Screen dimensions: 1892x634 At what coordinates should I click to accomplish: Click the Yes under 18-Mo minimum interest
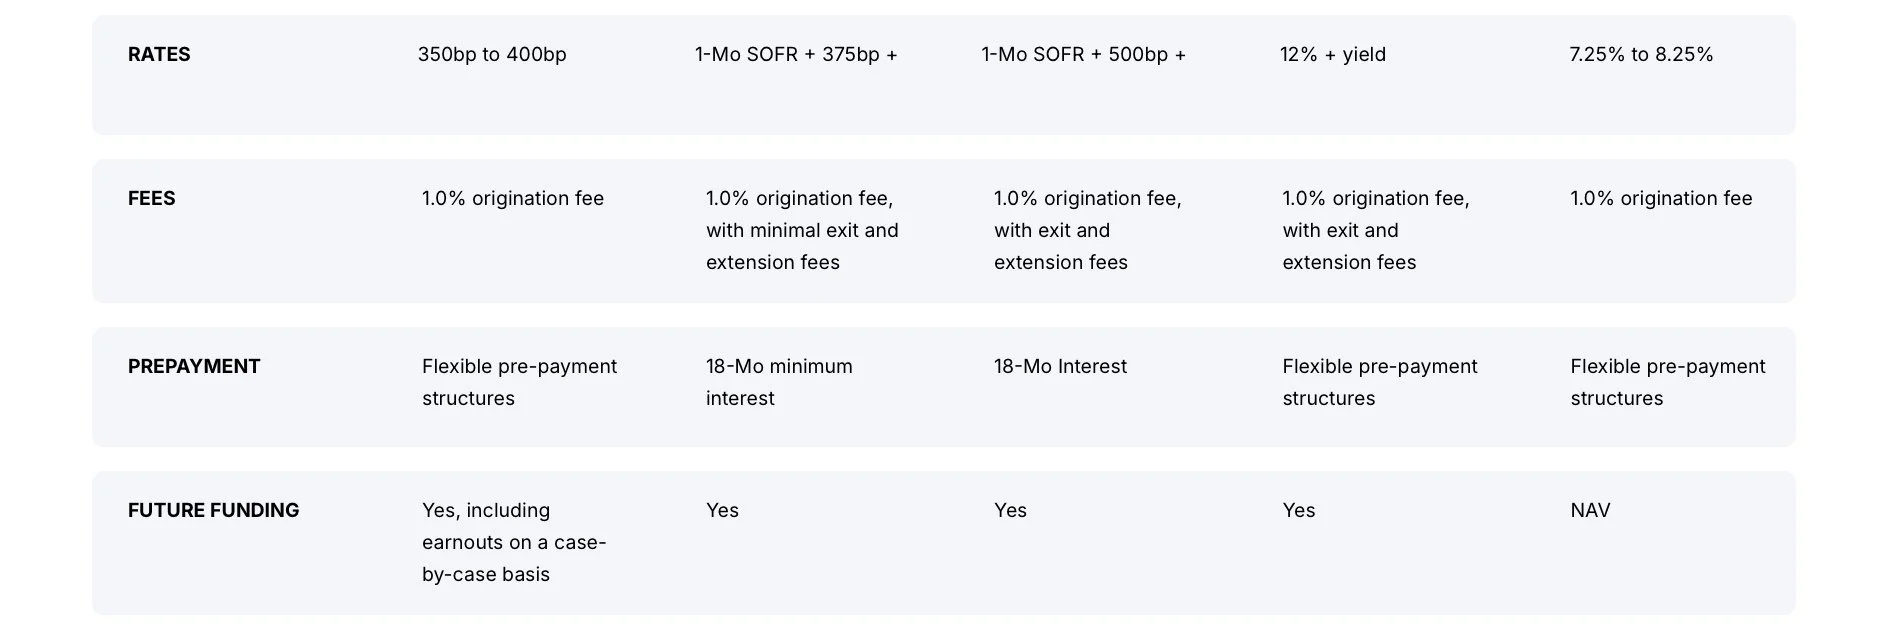point(722,510)
